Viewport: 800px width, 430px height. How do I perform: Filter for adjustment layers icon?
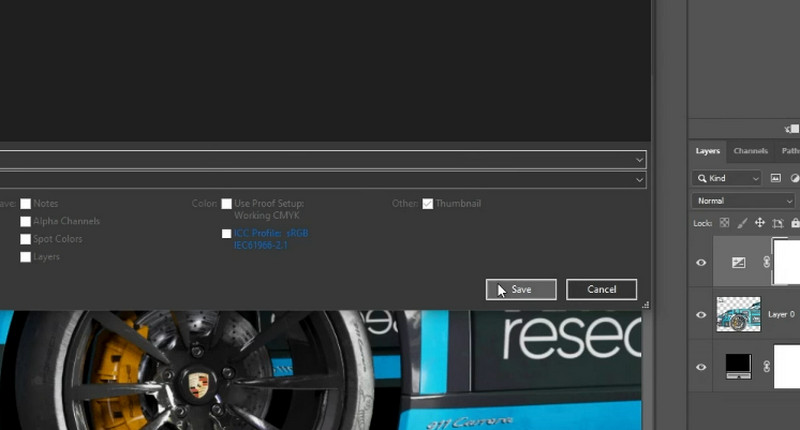(x=794, y=178)
